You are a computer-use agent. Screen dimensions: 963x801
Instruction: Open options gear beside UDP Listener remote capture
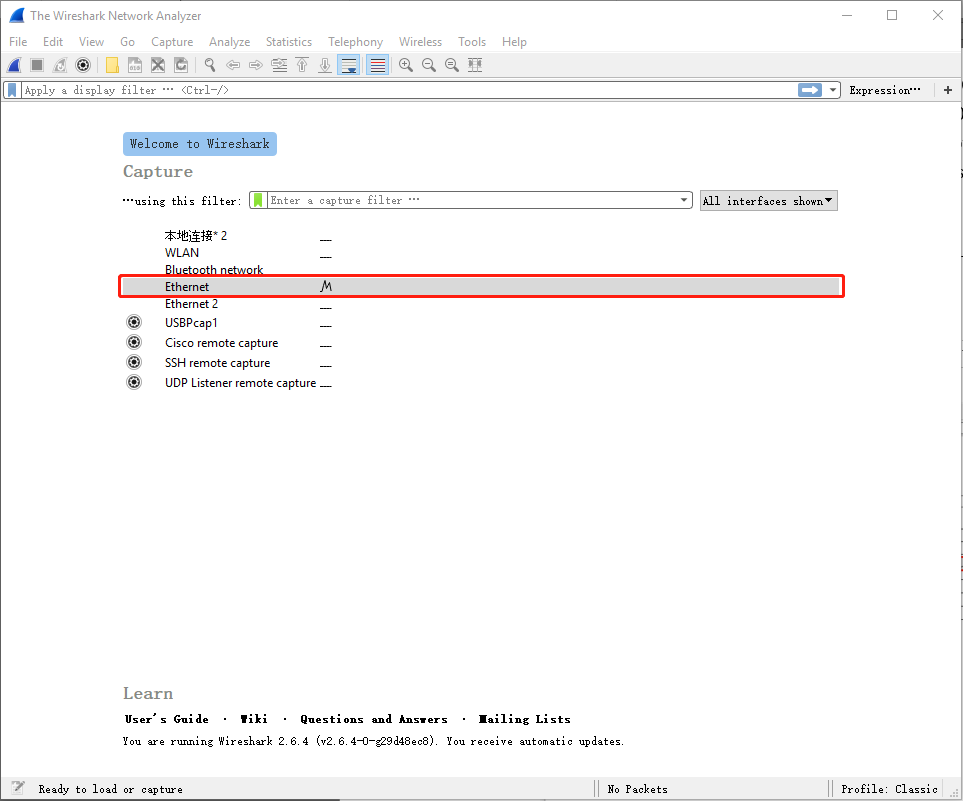134,382
